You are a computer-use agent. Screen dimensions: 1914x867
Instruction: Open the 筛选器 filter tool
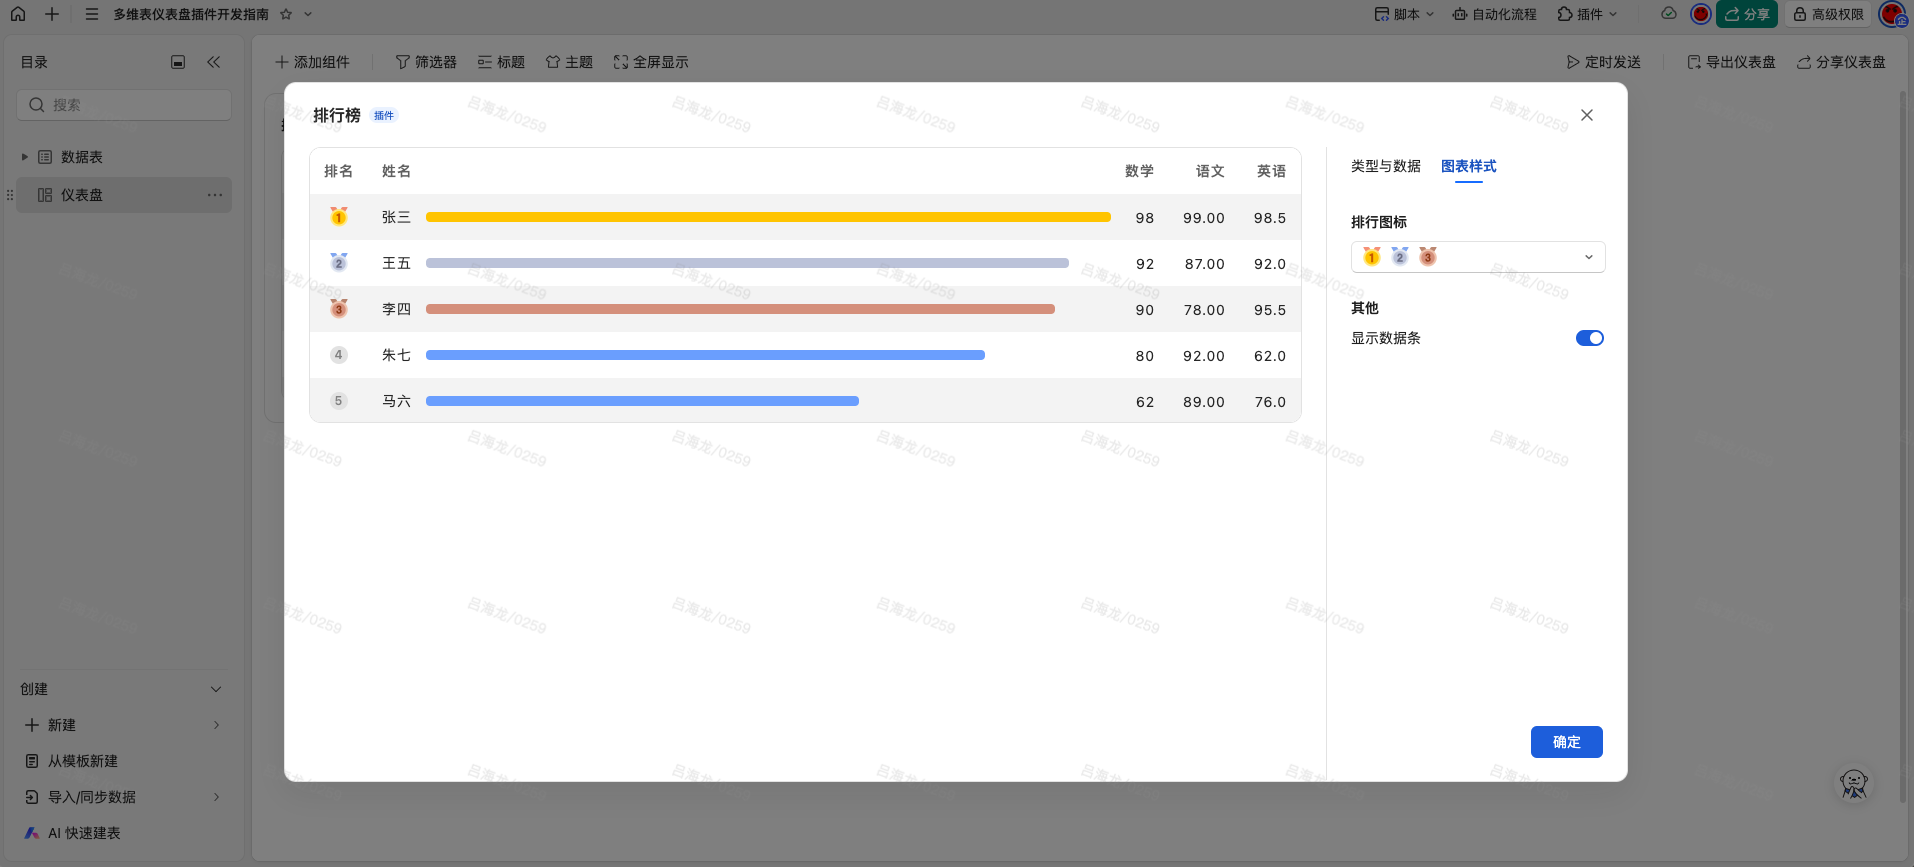pos(426,62)
